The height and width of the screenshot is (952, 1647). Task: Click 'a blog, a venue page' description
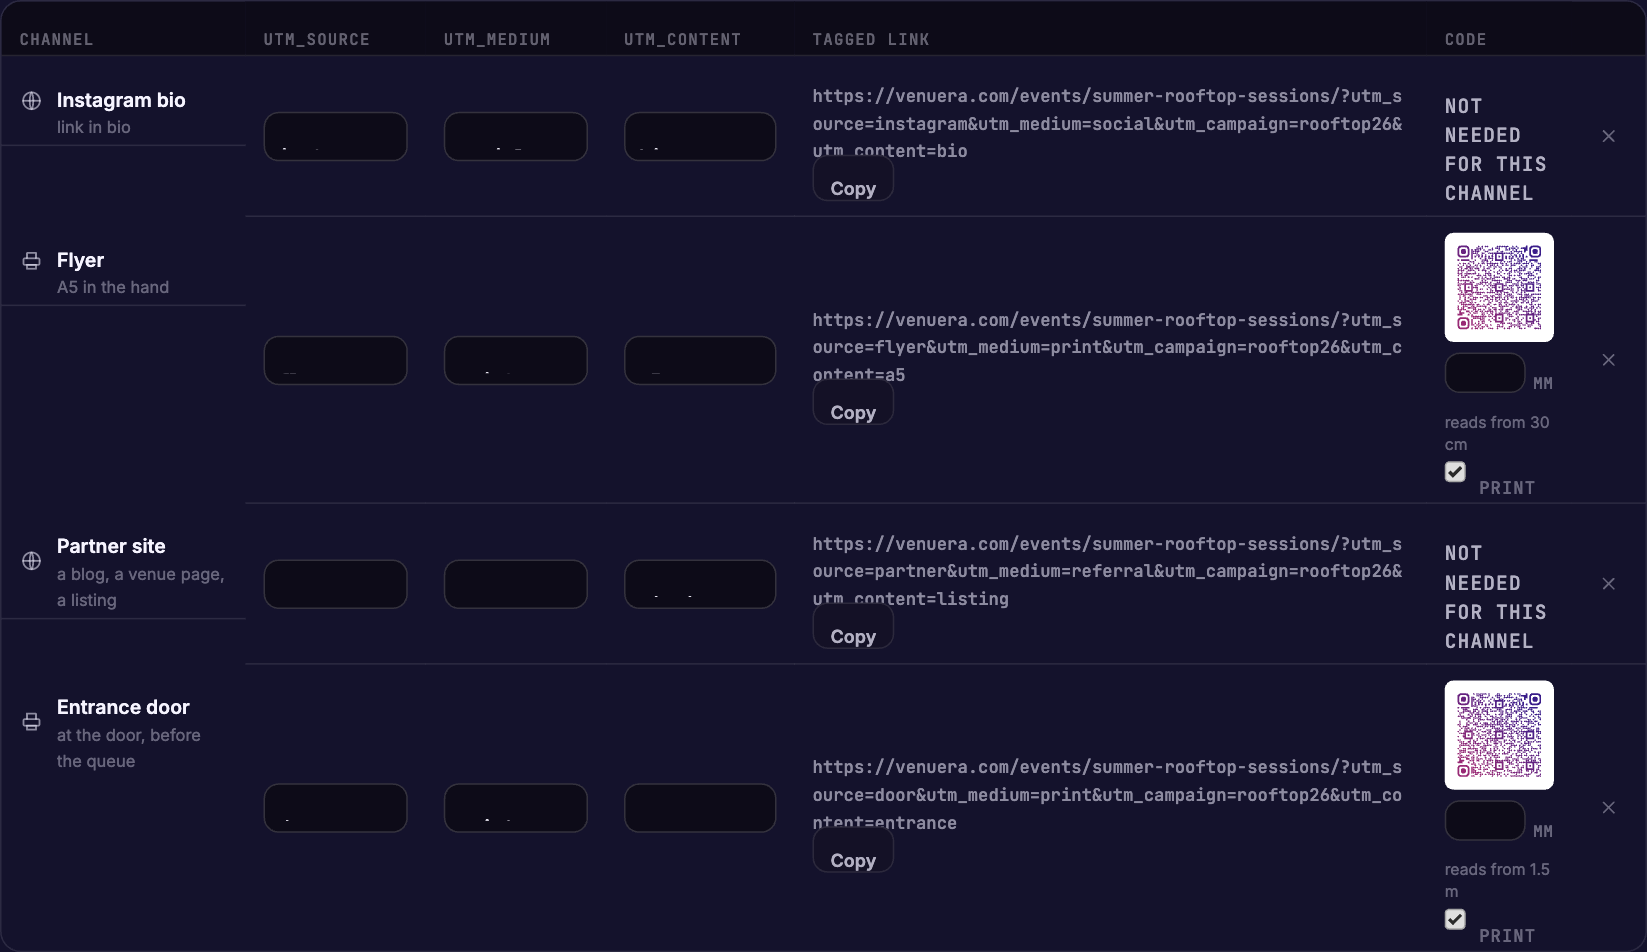tap(141, 587)
